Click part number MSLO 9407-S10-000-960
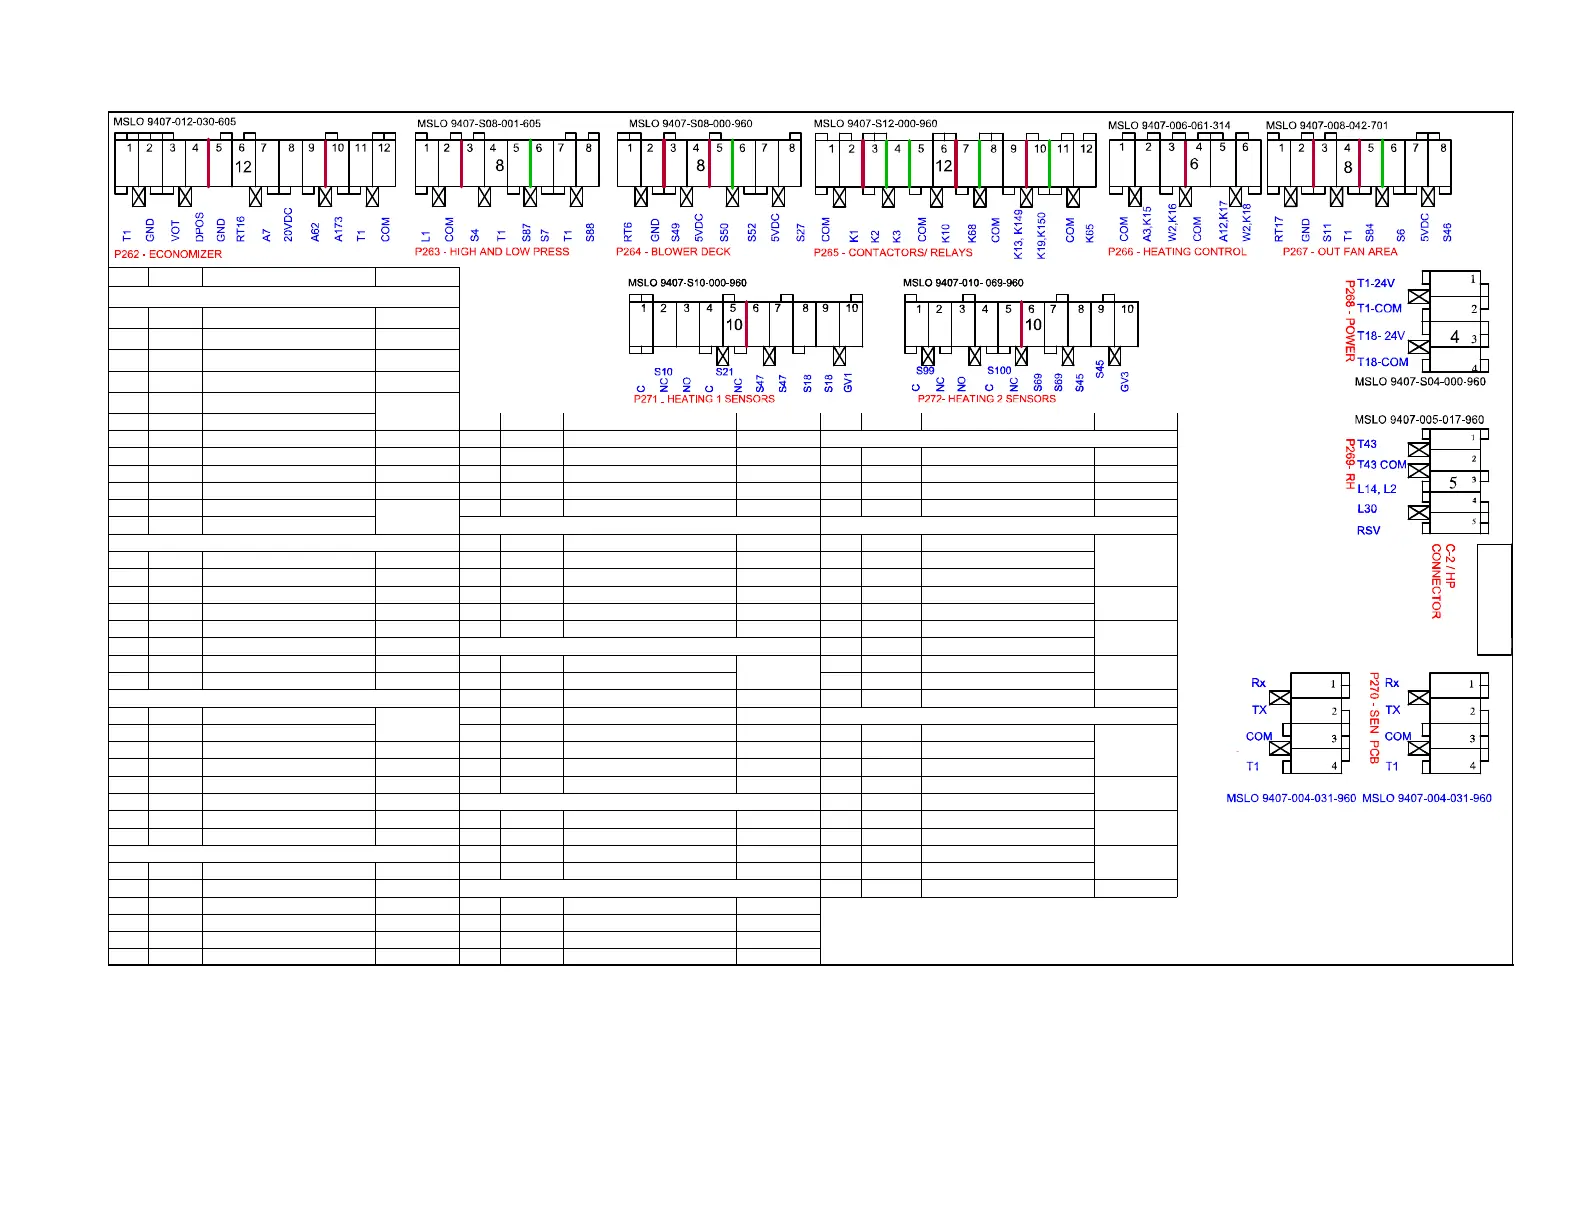Image resolution: width=1584 pixels, height=1224 pixels. click(687, 283)
